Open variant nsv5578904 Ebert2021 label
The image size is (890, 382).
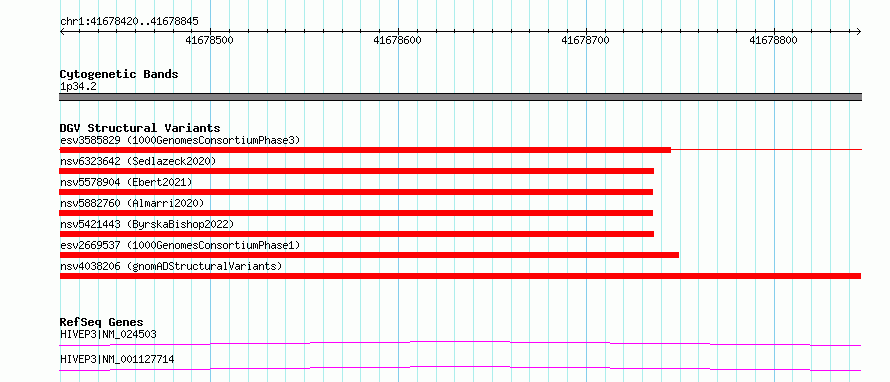(126, 182)
